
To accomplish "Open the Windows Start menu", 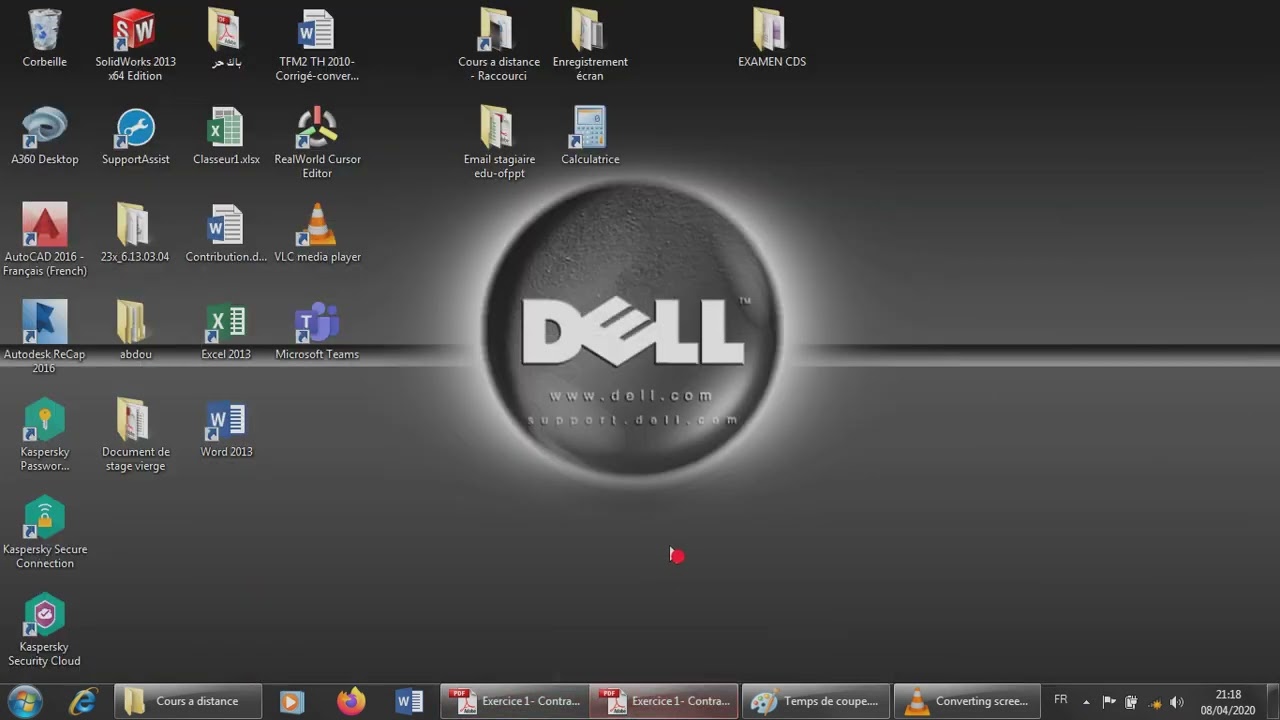I will coord(24,701).
